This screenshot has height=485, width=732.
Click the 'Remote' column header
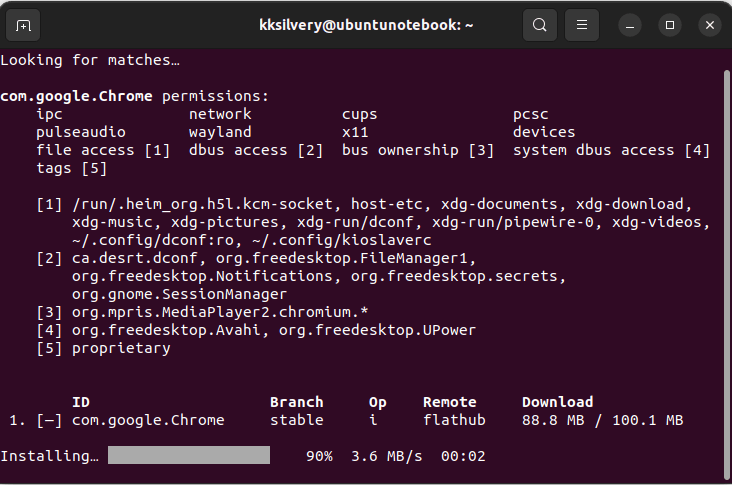point(450,402)
